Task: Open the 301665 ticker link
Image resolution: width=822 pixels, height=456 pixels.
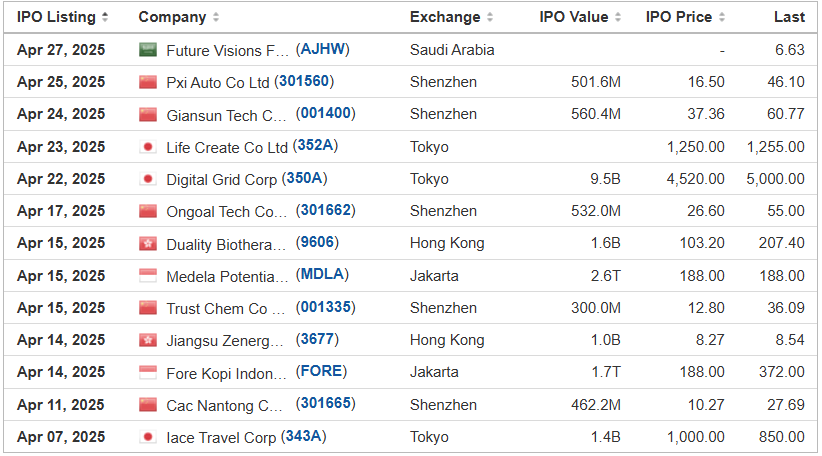Action: coord(326,404)
